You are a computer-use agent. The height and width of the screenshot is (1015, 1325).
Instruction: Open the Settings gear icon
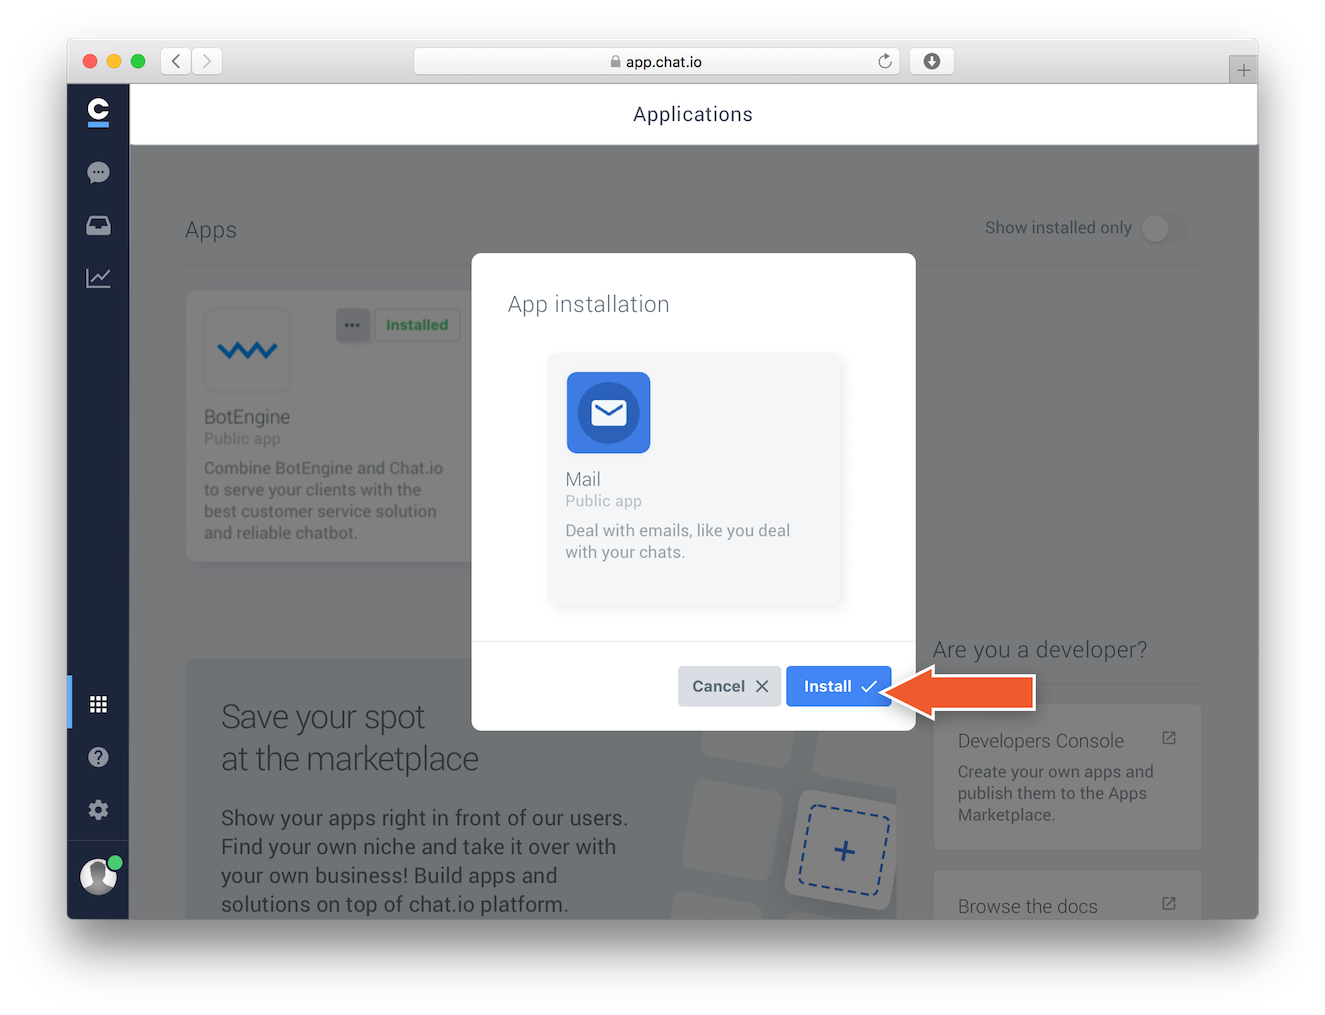point(98,810)
